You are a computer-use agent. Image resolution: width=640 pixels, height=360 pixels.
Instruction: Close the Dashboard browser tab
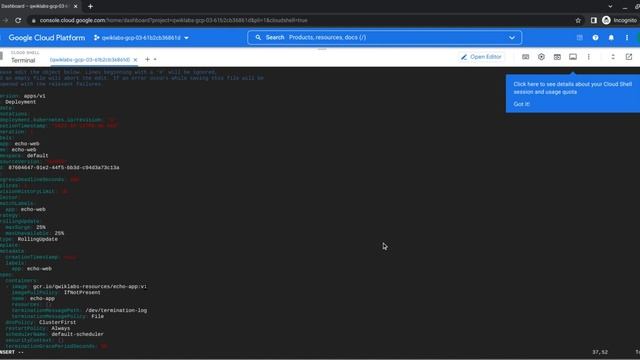pos(76,6)
